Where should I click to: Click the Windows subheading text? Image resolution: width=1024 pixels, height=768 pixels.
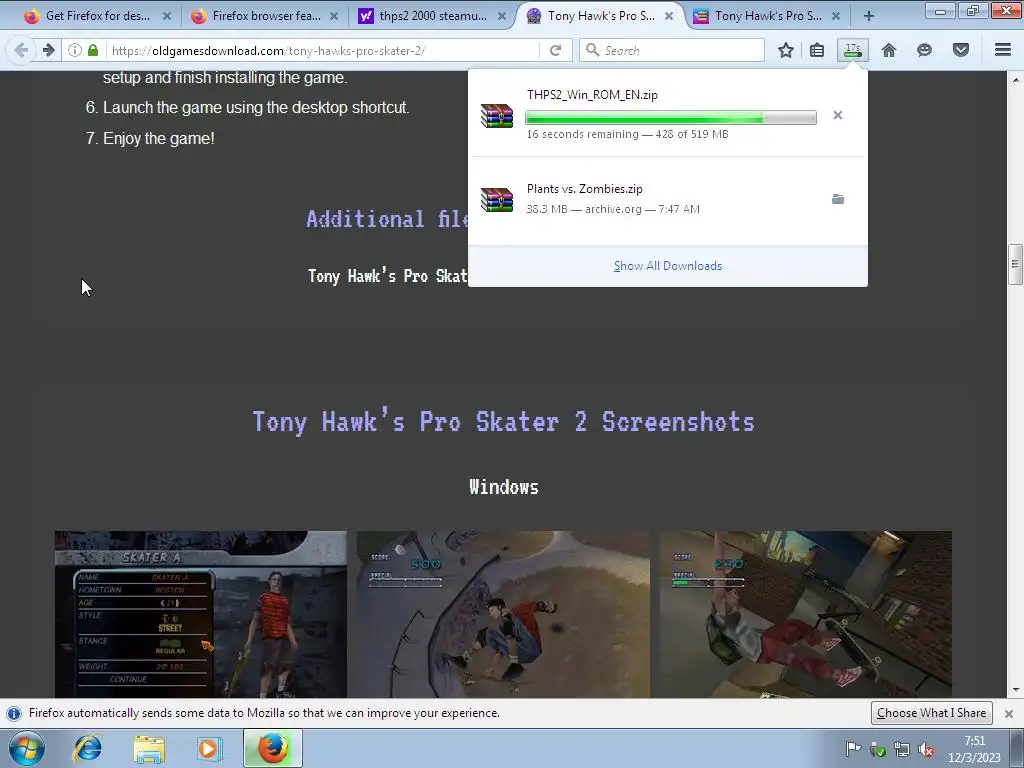504,487
